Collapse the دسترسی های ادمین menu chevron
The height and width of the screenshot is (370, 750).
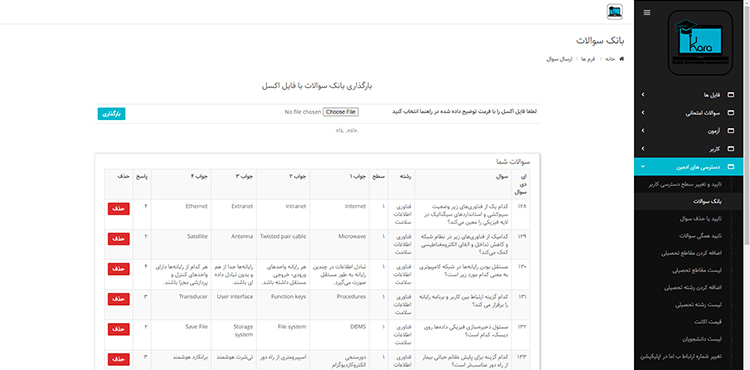coord(642,167)
